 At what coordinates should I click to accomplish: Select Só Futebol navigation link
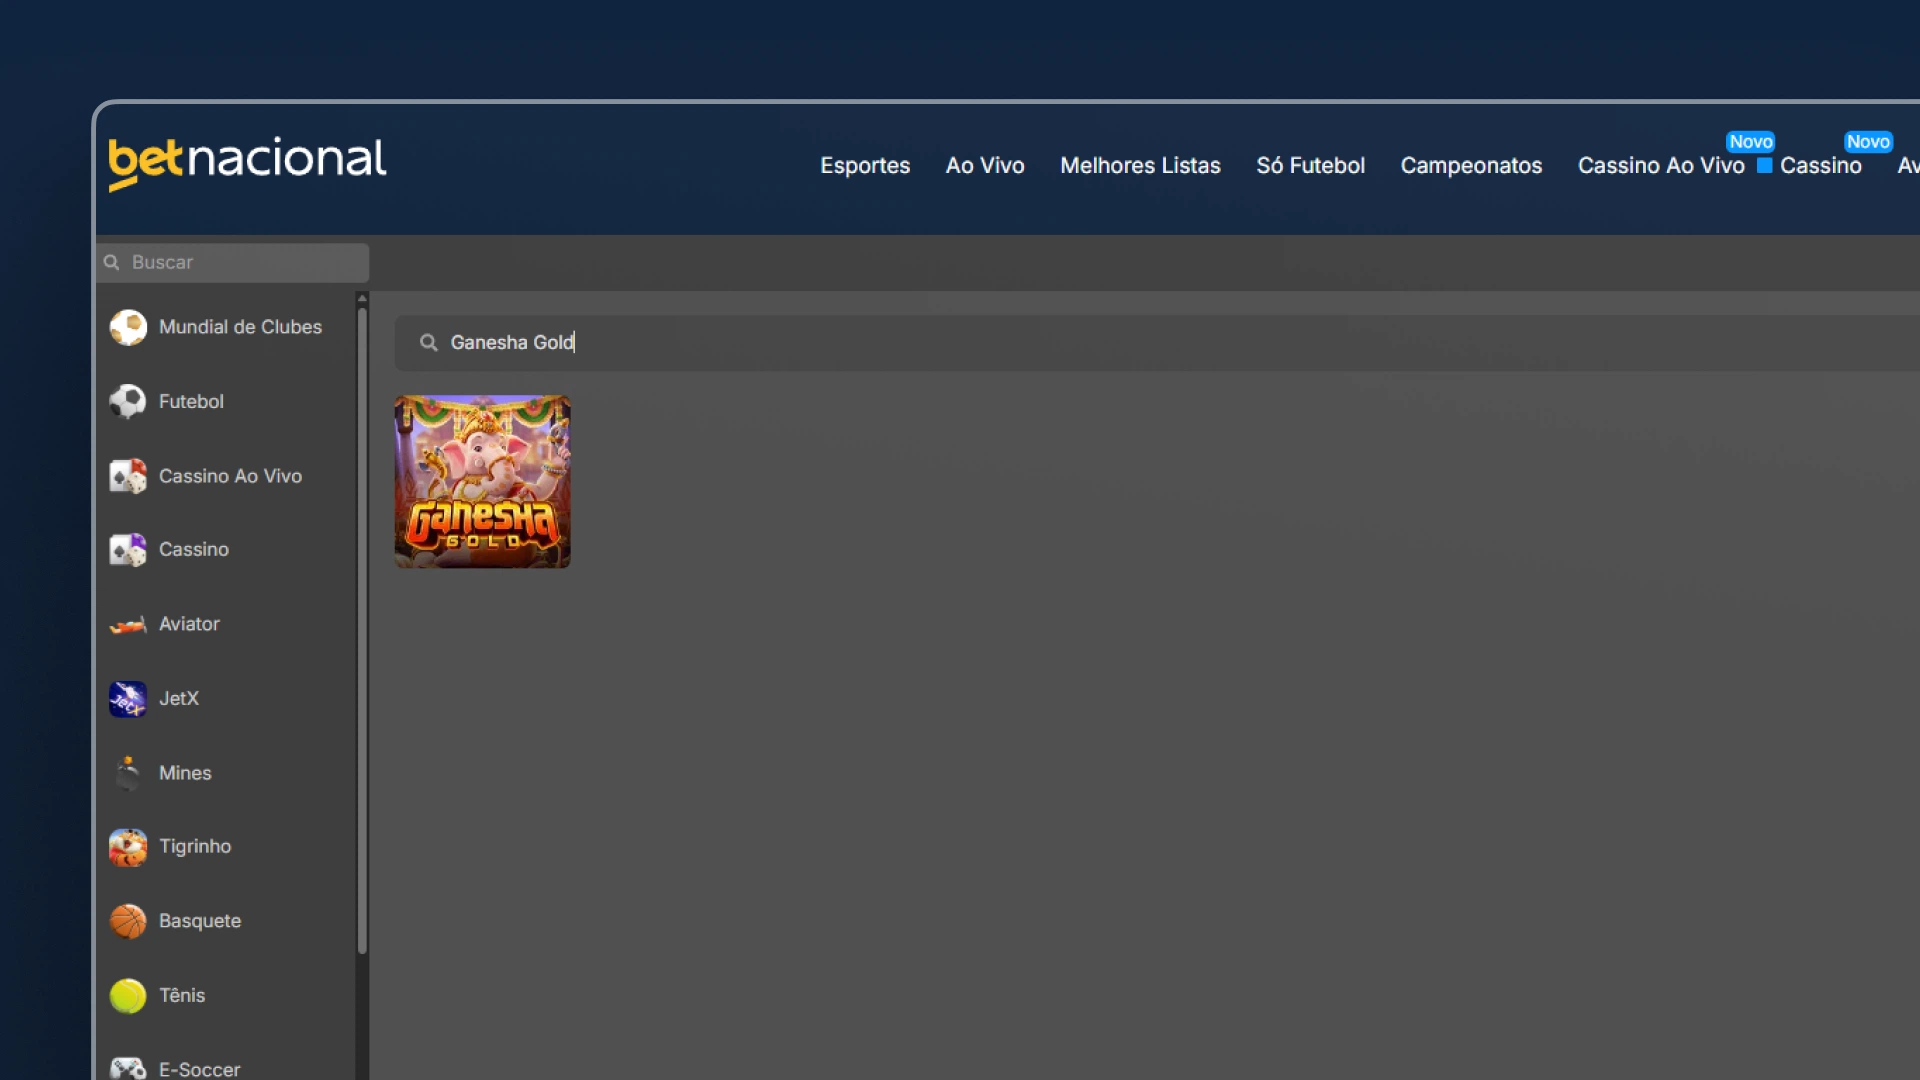pos(1310,166)
